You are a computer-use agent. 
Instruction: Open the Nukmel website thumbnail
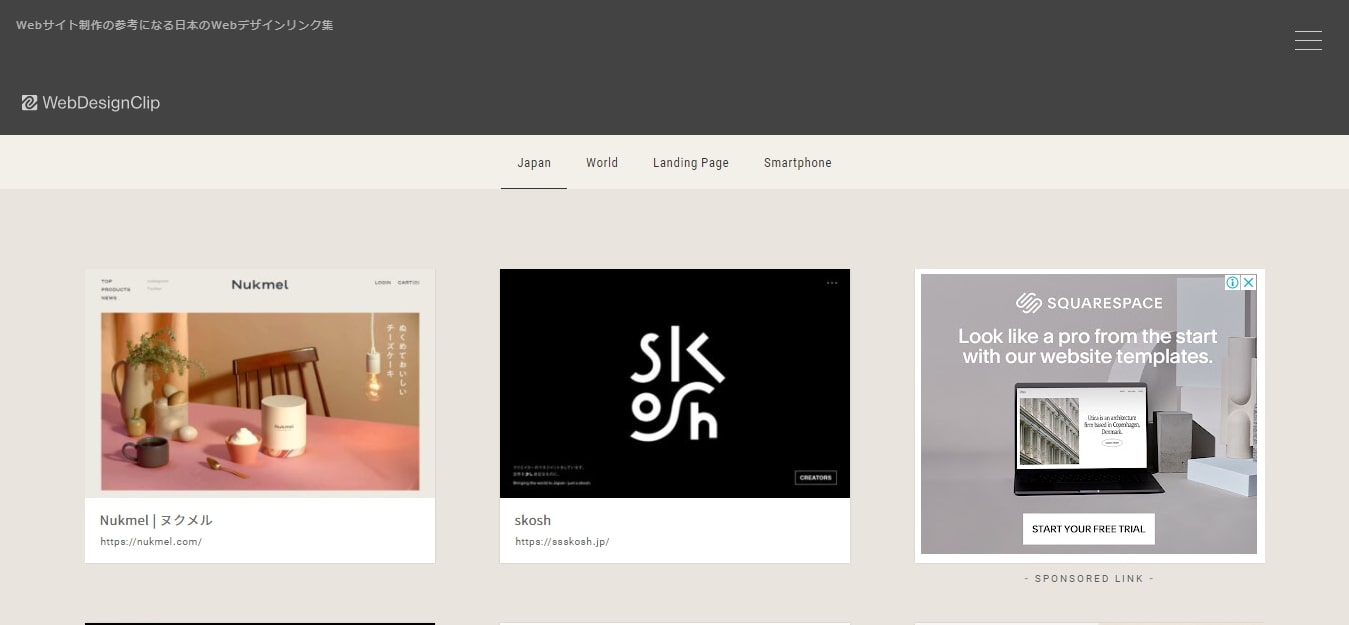[260, 383]
